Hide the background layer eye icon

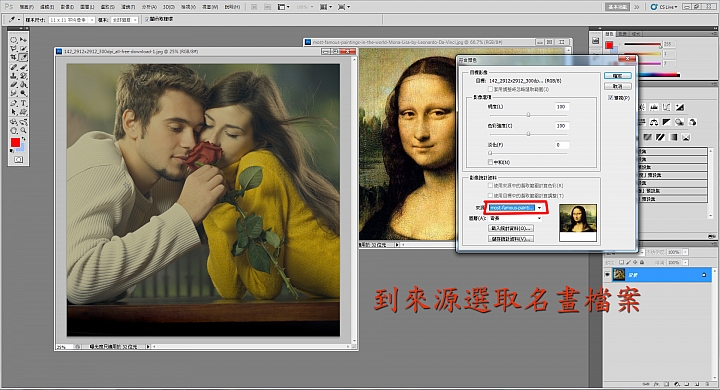(x=608, y=275)
